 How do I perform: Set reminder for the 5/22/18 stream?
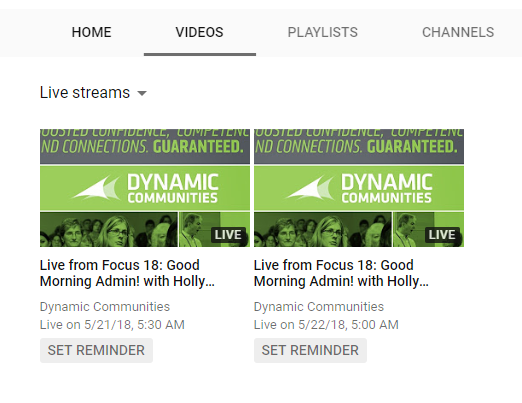pos(310,350)
